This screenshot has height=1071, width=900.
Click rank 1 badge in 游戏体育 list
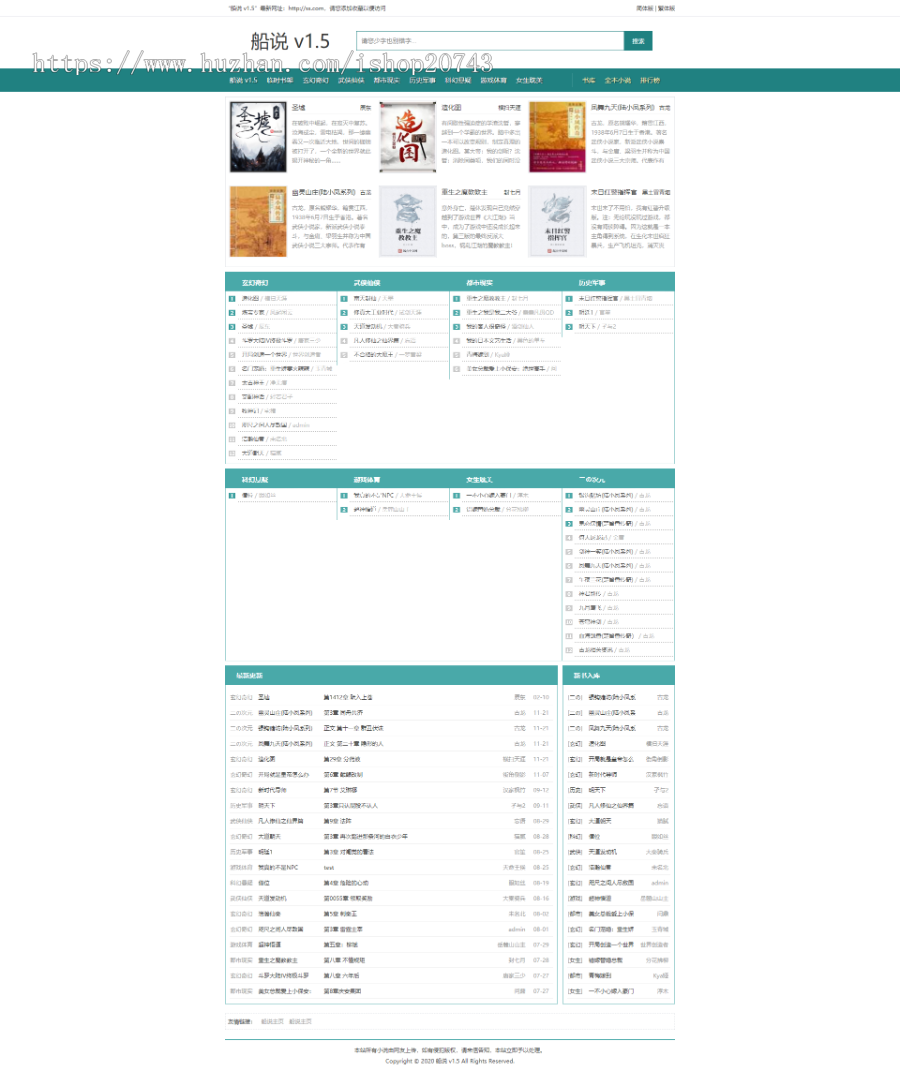tap(344, 496)
